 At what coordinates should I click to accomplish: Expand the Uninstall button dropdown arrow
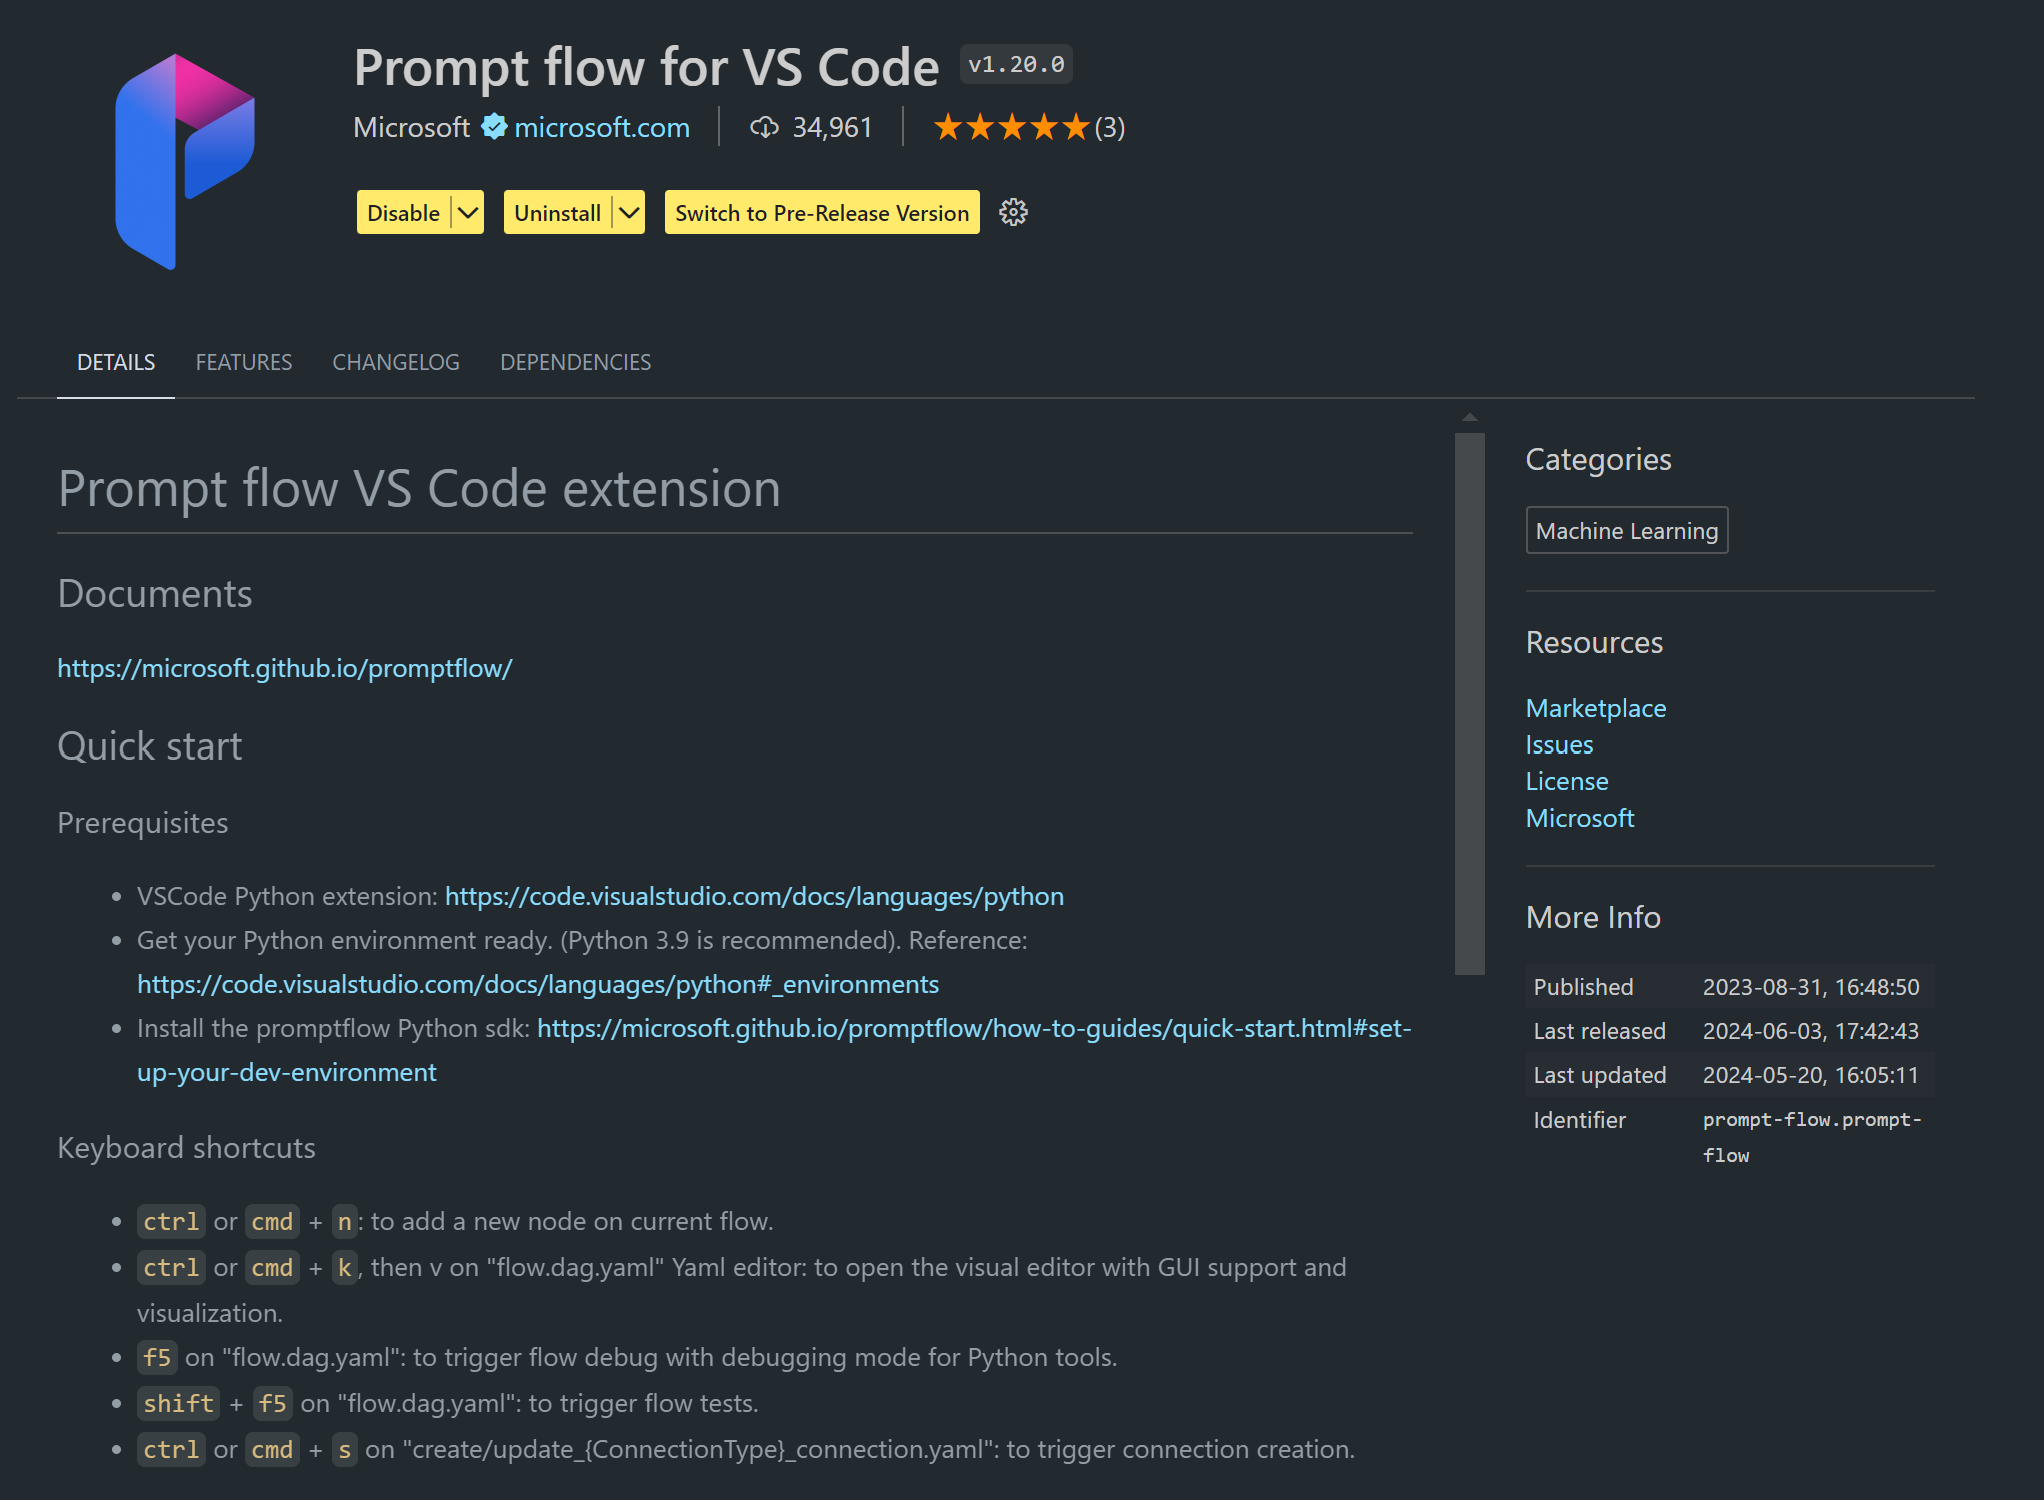[x=629, y=212]
